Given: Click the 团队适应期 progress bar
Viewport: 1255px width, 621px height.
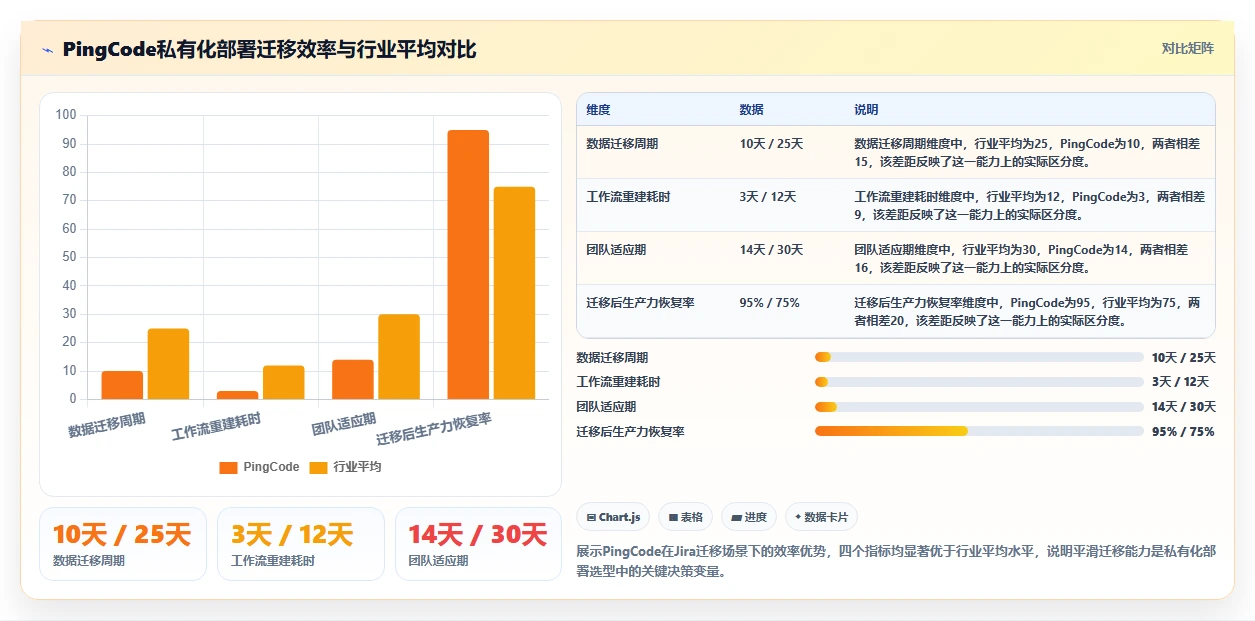Looking at the screenshot, I should tap(979, 406).
